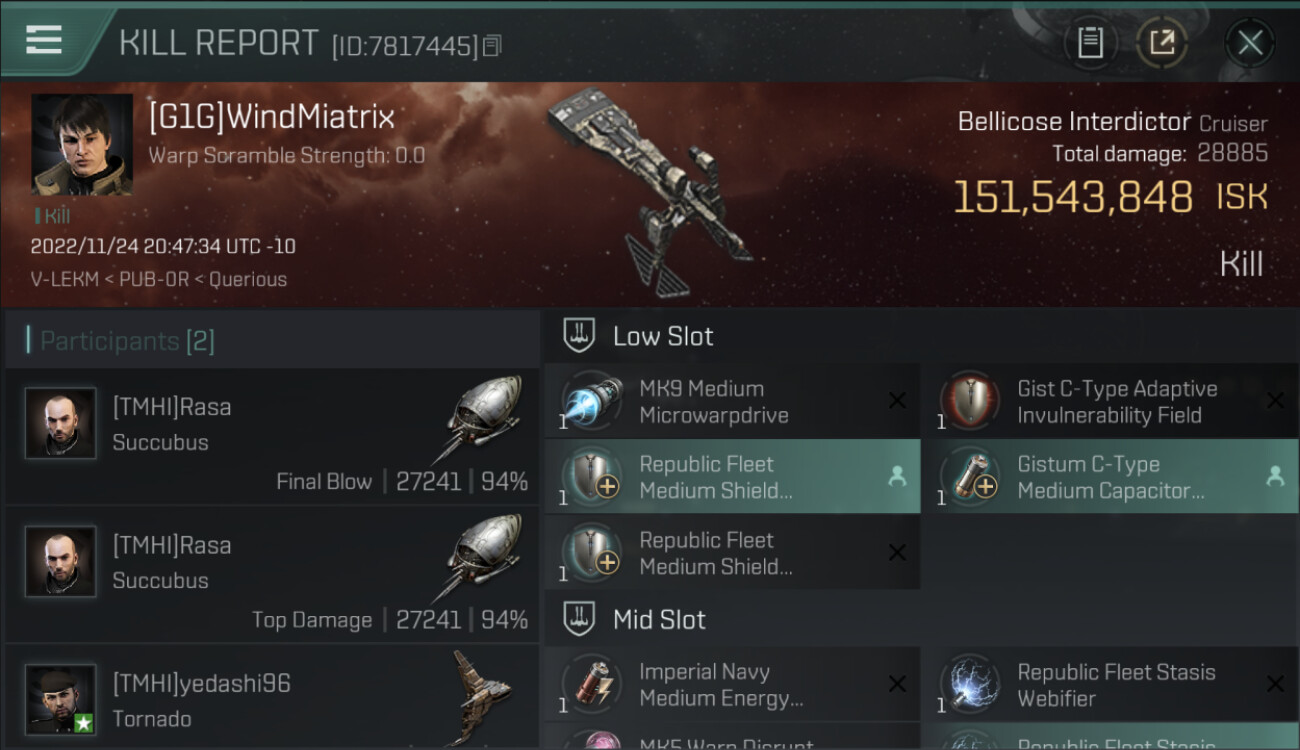
Task: Open the clipboard notes icon in header
Action: pos(1090,43)
